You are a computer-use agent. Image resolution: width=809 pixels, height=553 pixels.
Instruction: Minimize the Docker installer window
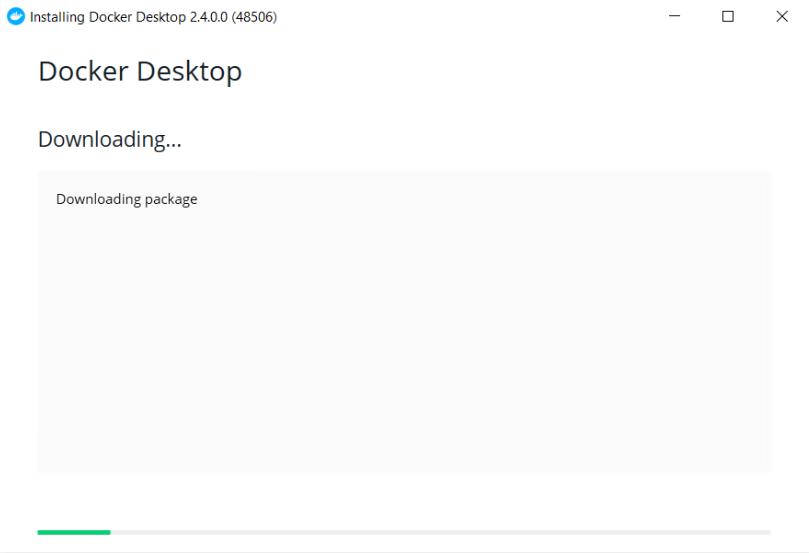674,17
